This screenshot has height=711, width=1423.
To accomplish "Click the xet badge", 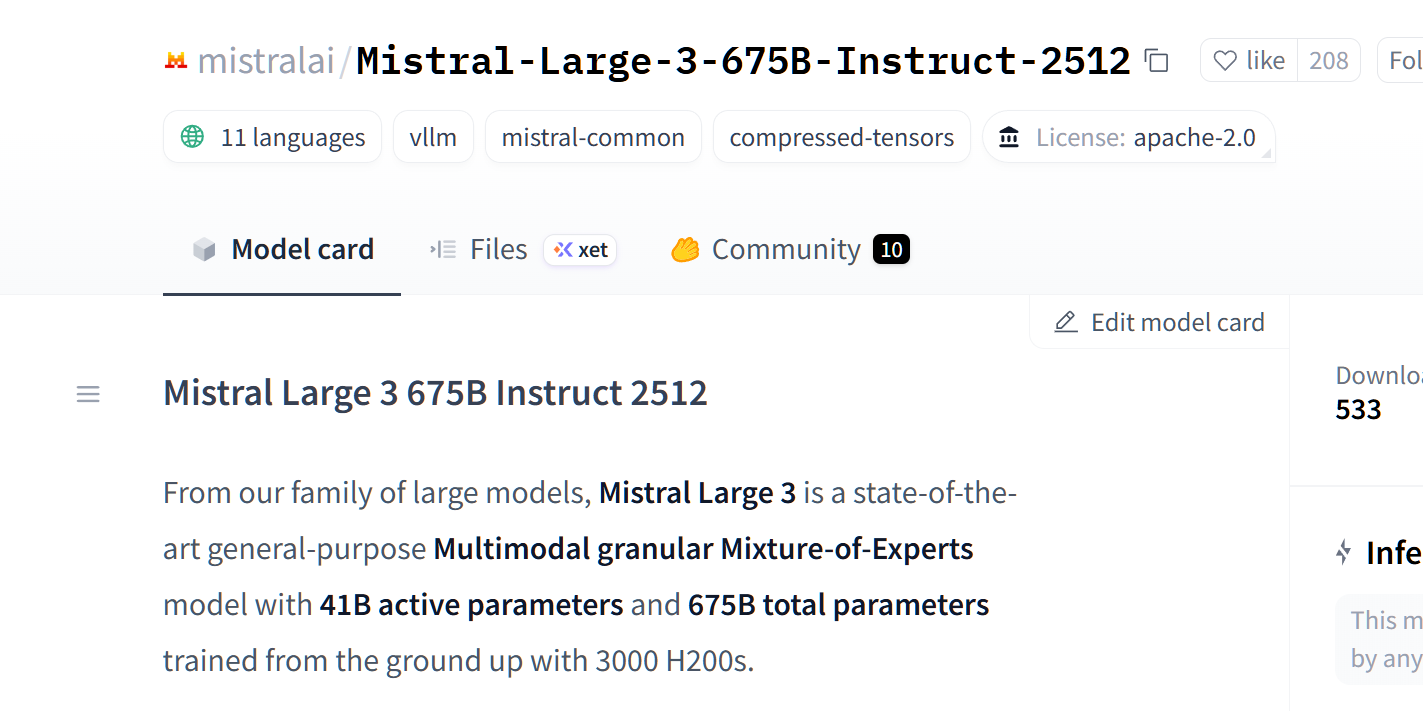I will pos(580,250).
